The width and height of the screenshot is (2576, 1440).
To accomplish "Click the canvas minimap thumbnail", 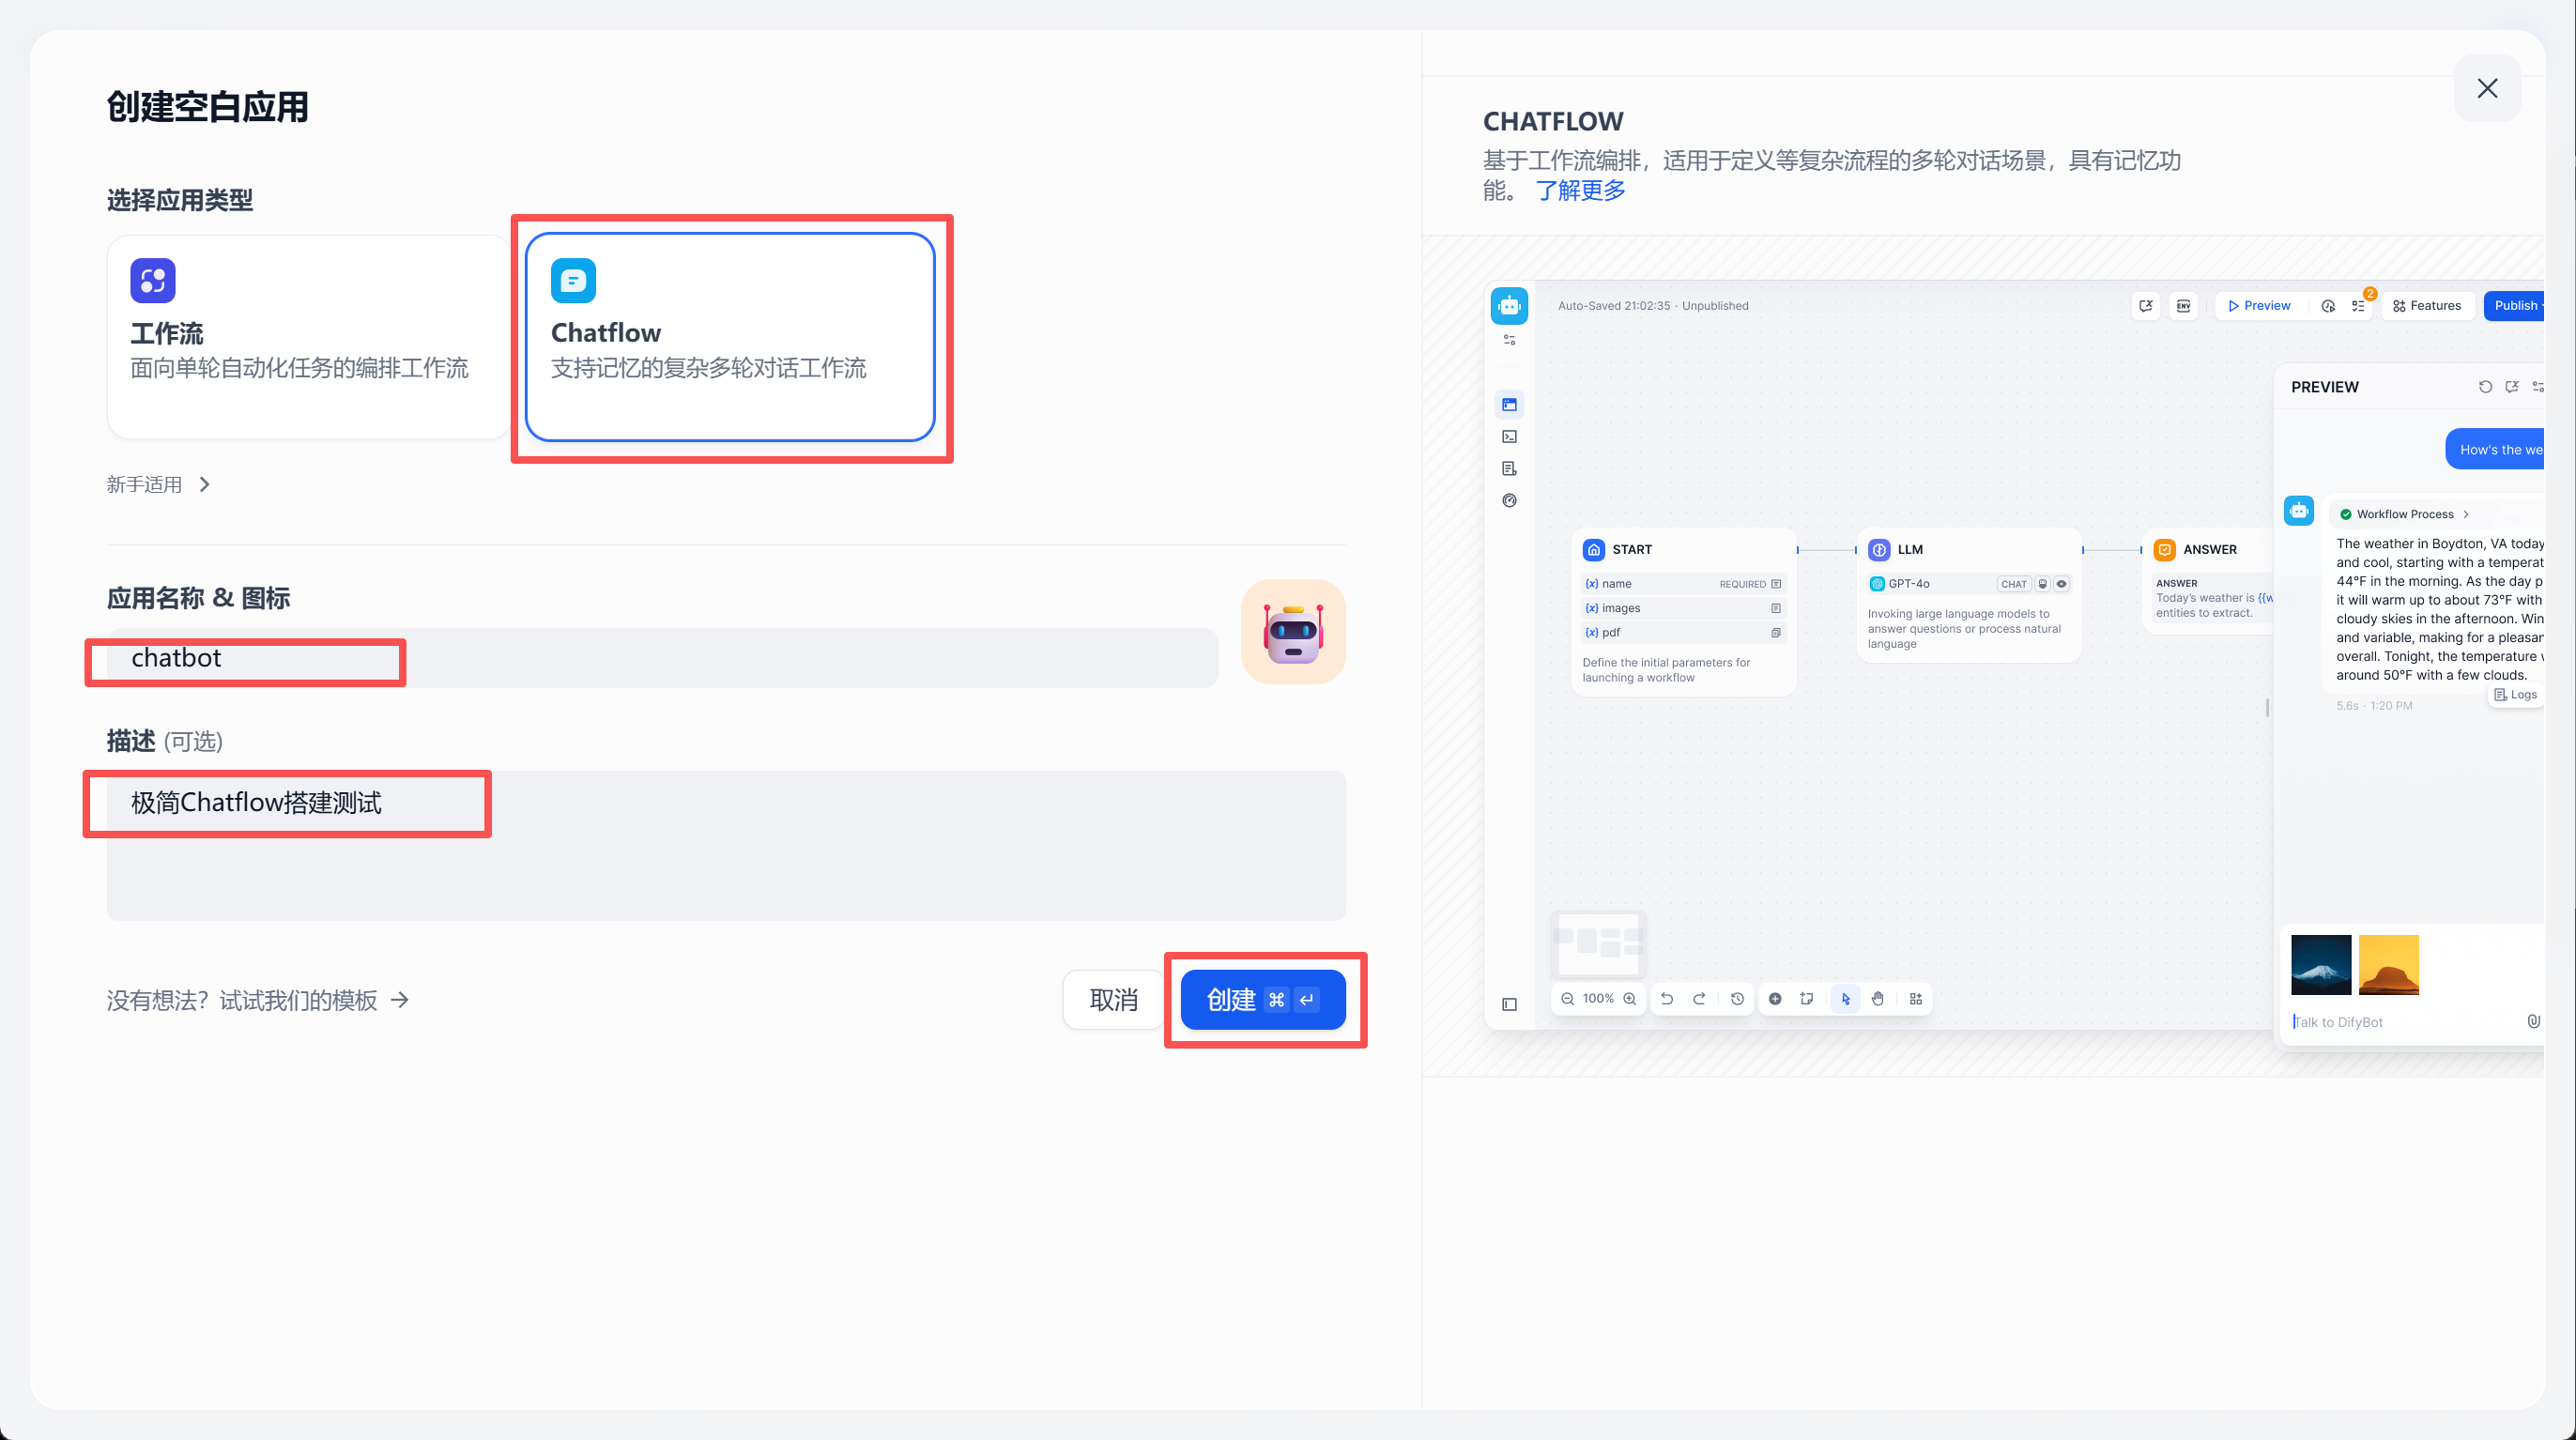I will [x=1598, y=943].
